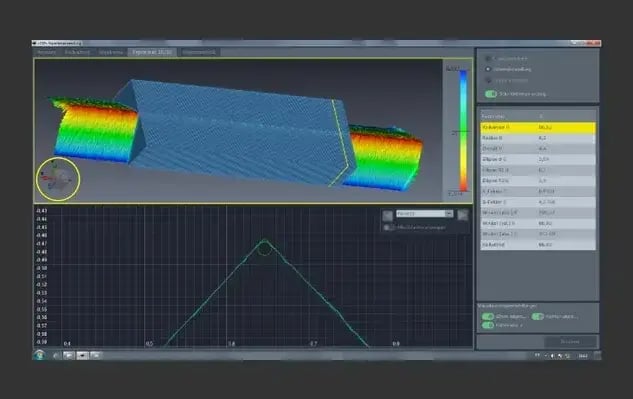Select the 'K-Faktor' row in results table
The image size is (633, 399).
pos(537,191)
